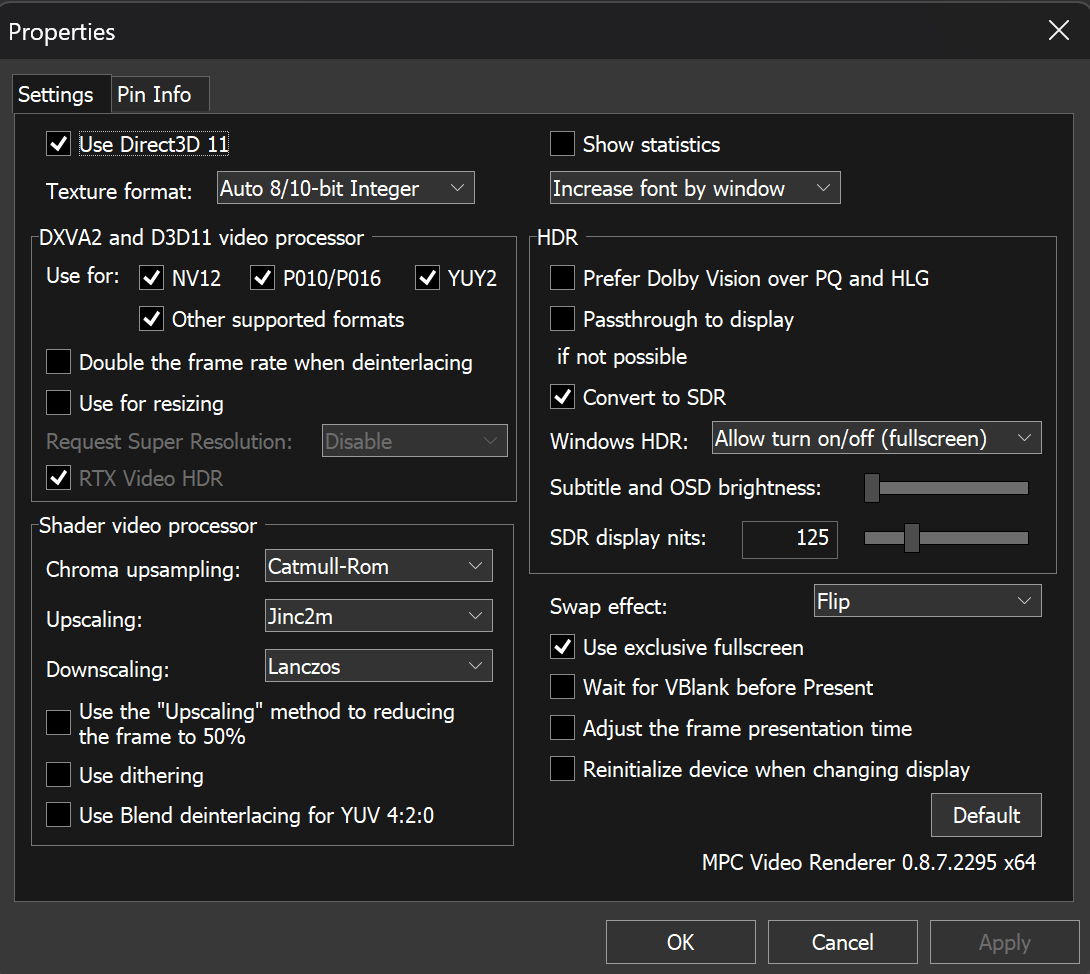Enable Prefer Dolby Vision over PQ and HLG
This screenshot has height=974, width=1090.
[562, 278]
